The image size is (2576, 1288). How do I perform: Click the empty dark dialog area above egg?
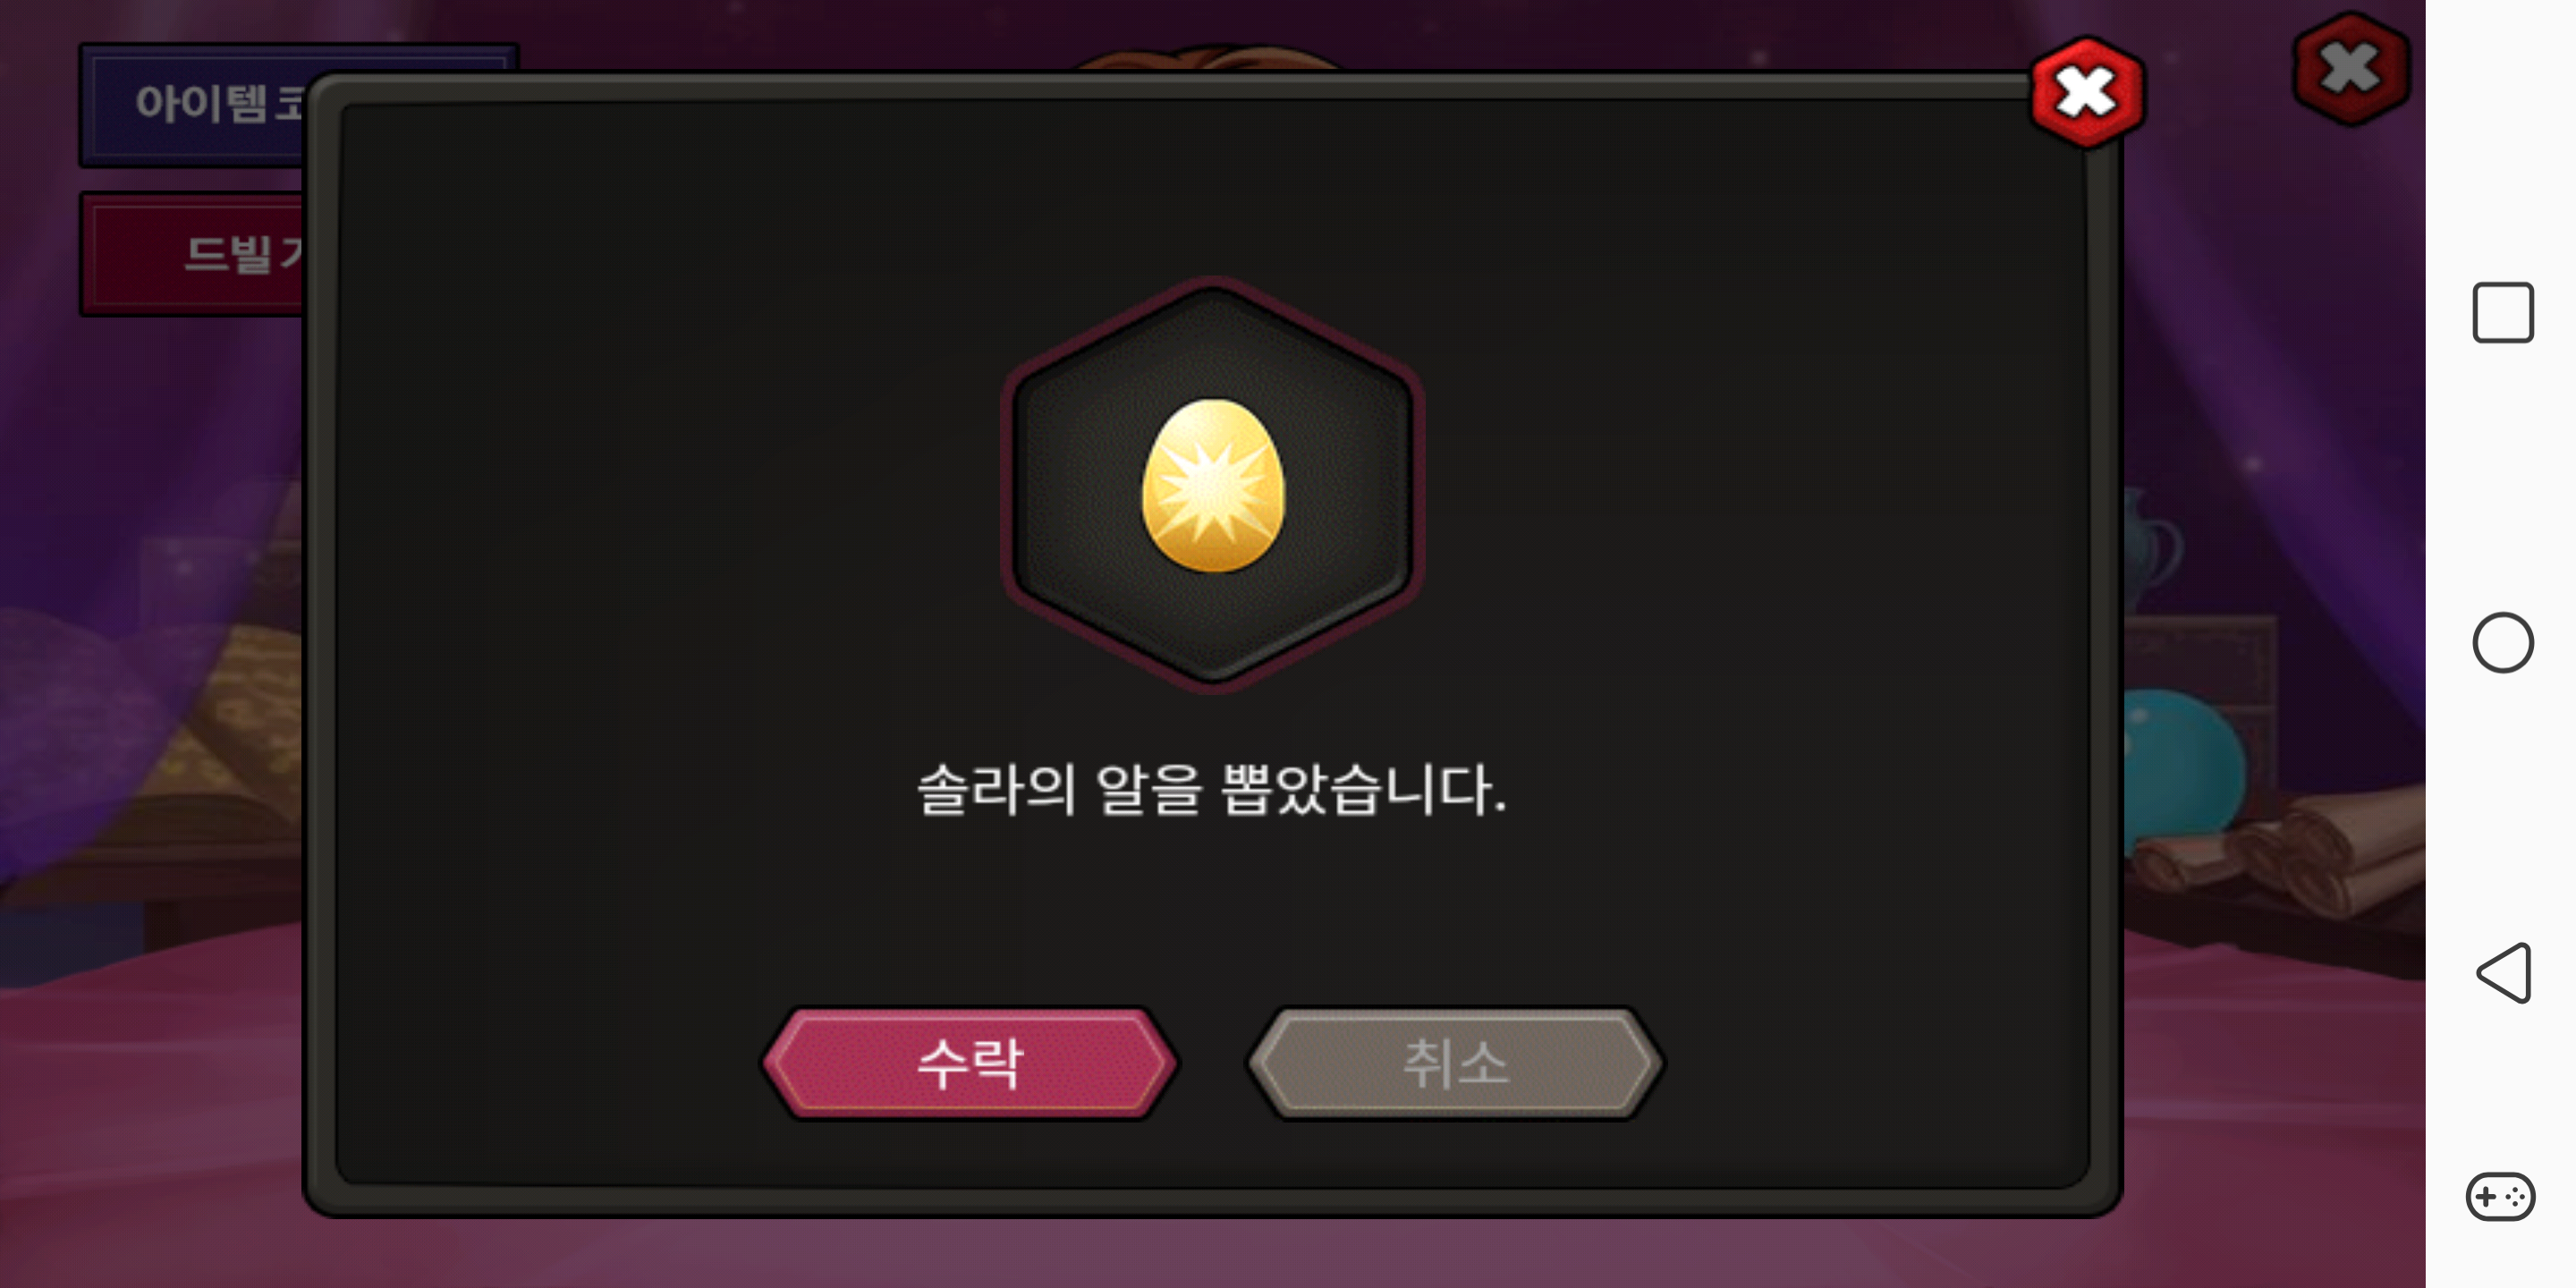(1212, 190)
